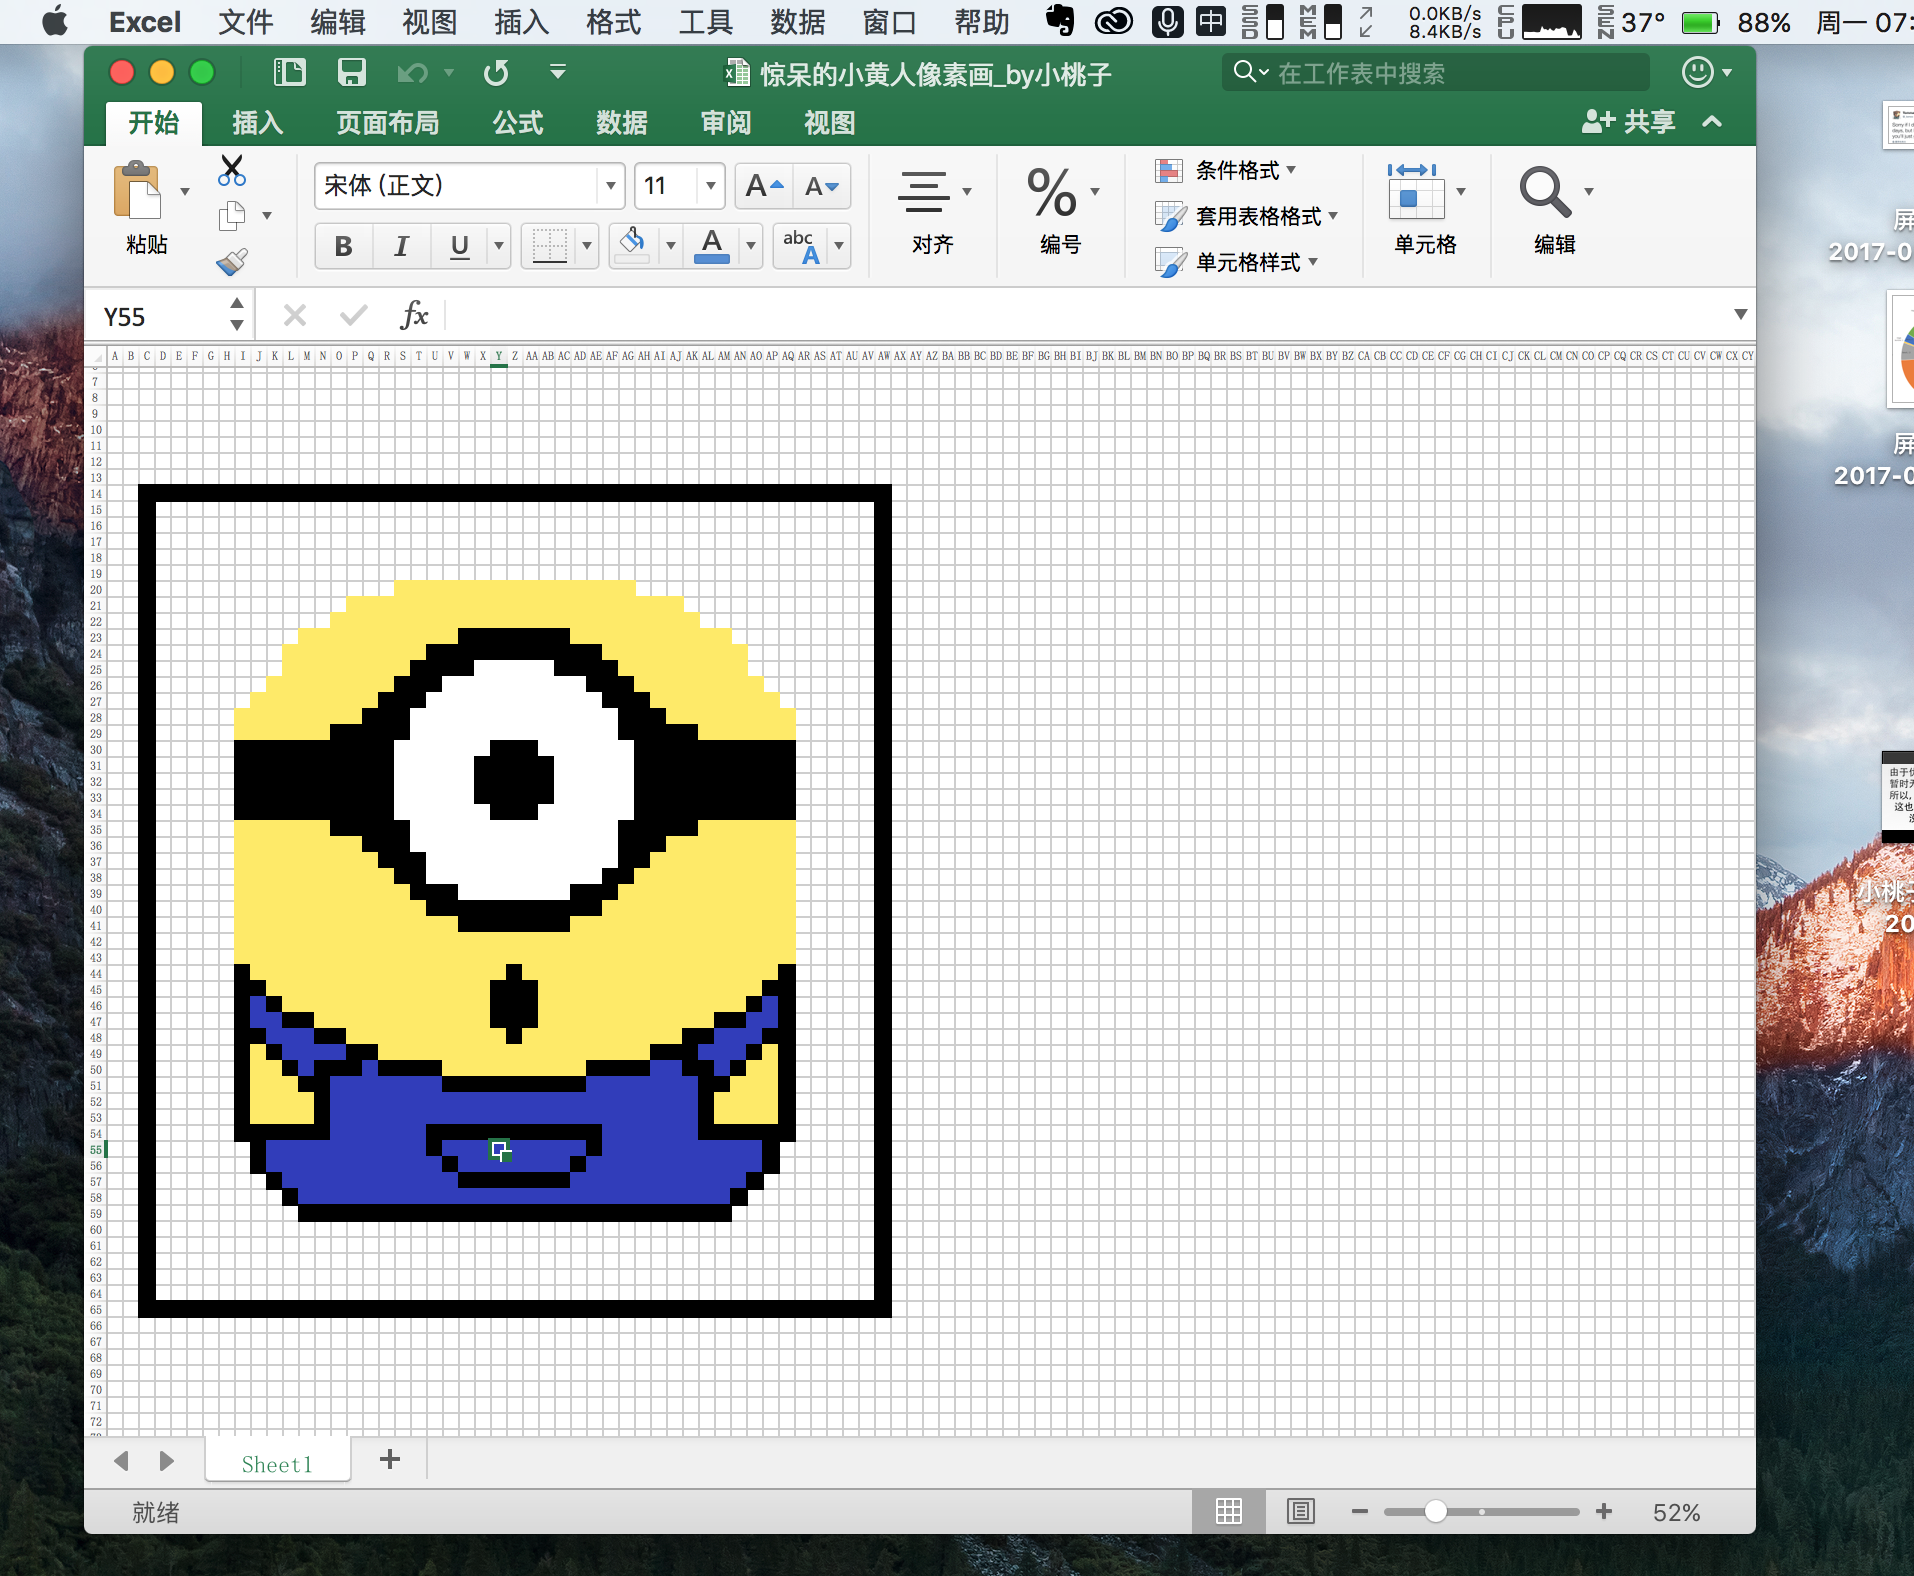The image size is (1914, 1576).
Task: Click the 52% zoom level text
Action: tap(1676, 1512)
